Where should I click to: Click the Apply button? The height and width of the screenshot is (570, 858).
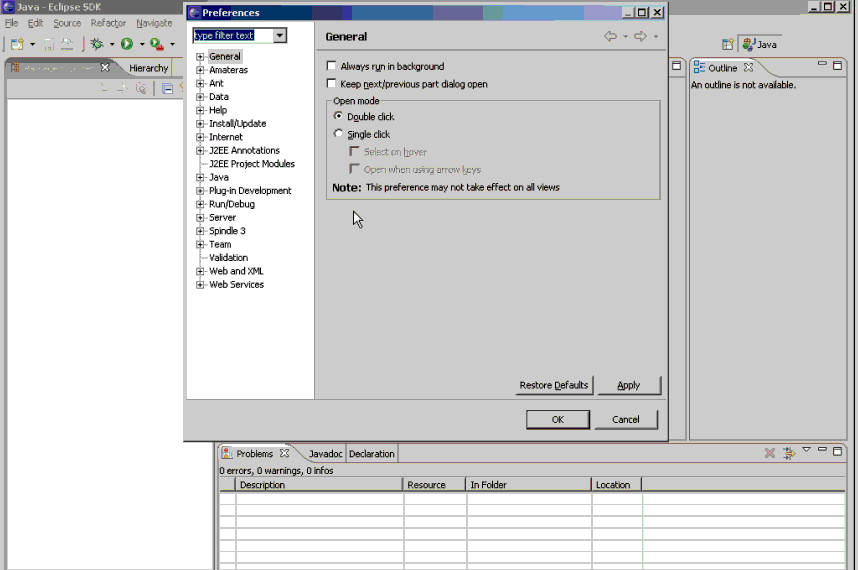click(x=629, y=385)
